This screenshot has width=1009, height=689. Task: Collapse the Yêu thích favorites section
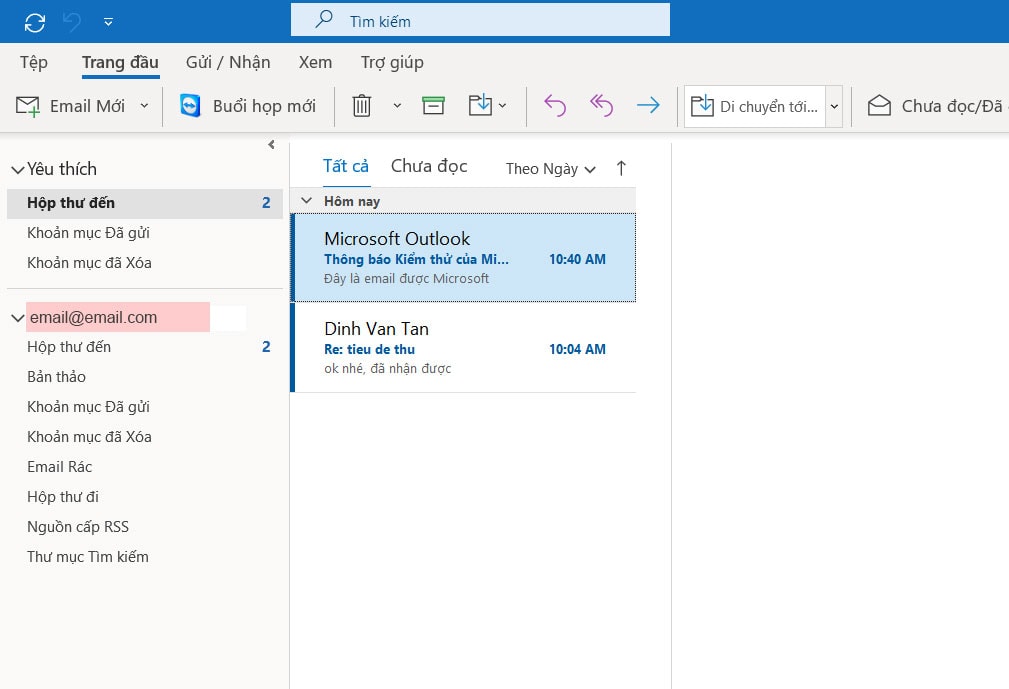[x=18, y=170]
